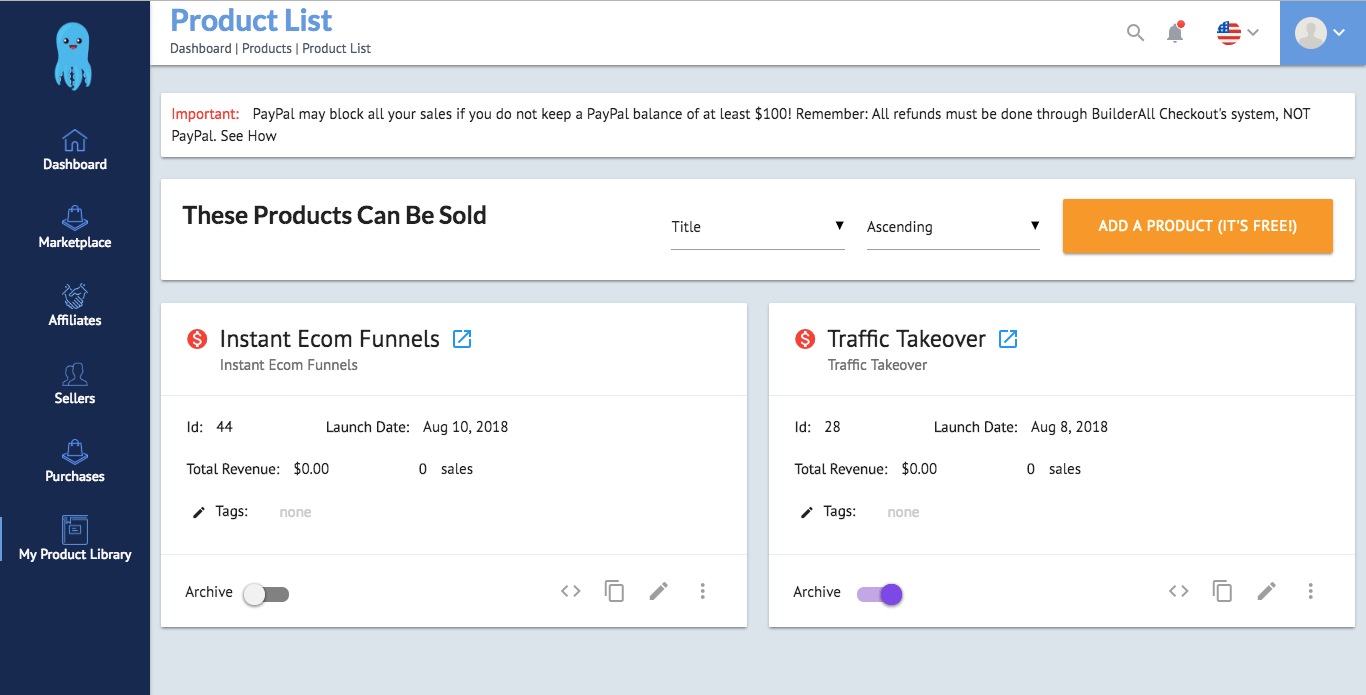
Task: Click the Product List page heading
Action: [252, 20]
